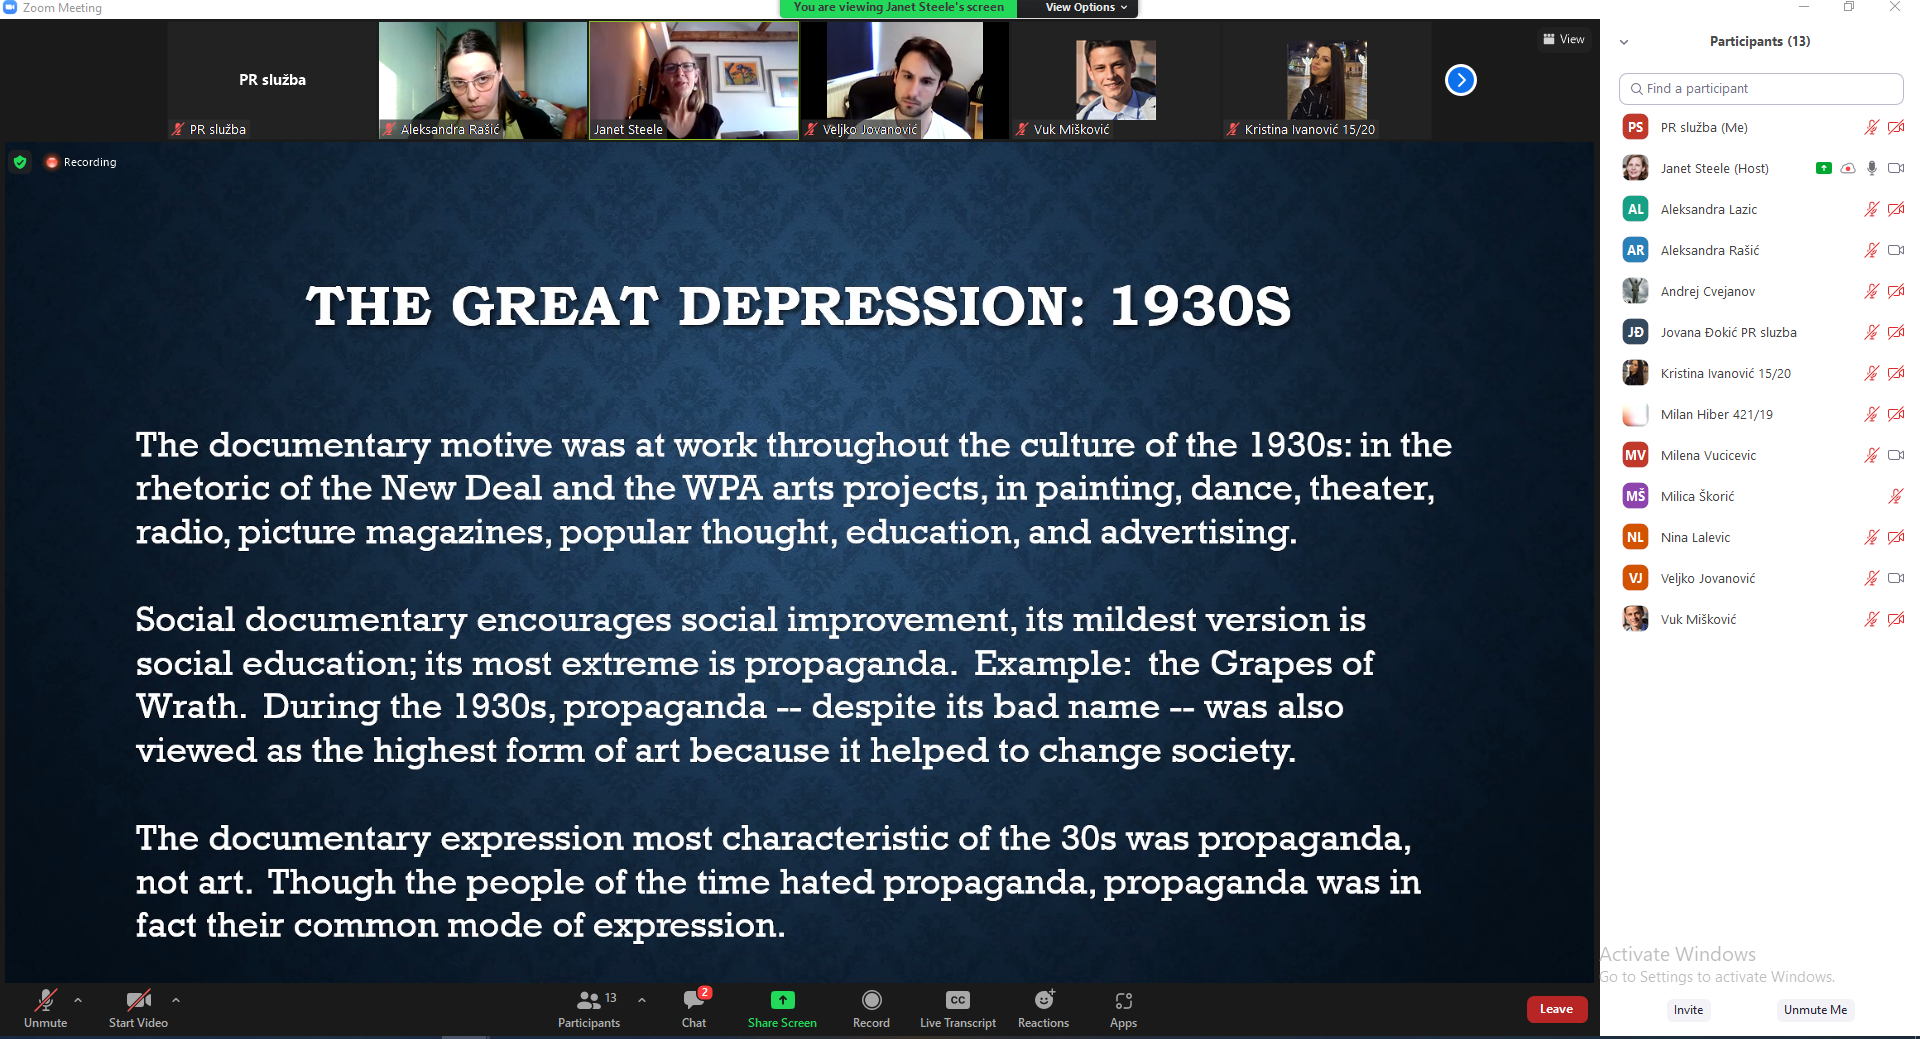Select PR služba video tile
Screen dimensions: 1920x1039
[272, 80]
